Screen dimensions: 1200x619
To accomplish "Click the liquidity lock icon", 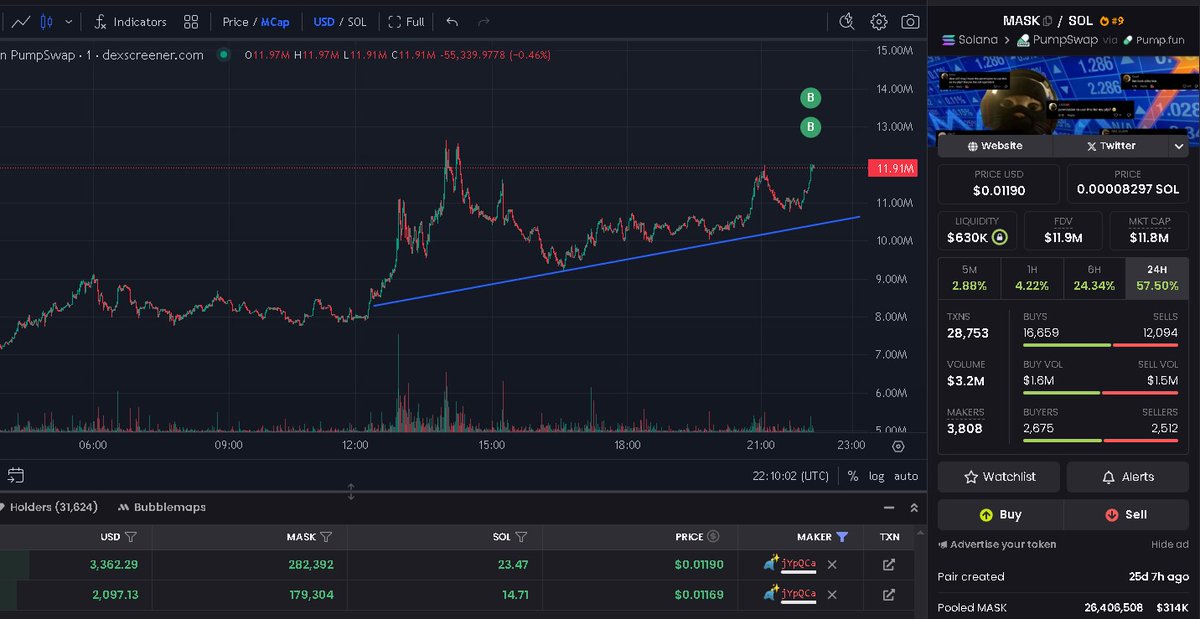I will 999,238.
